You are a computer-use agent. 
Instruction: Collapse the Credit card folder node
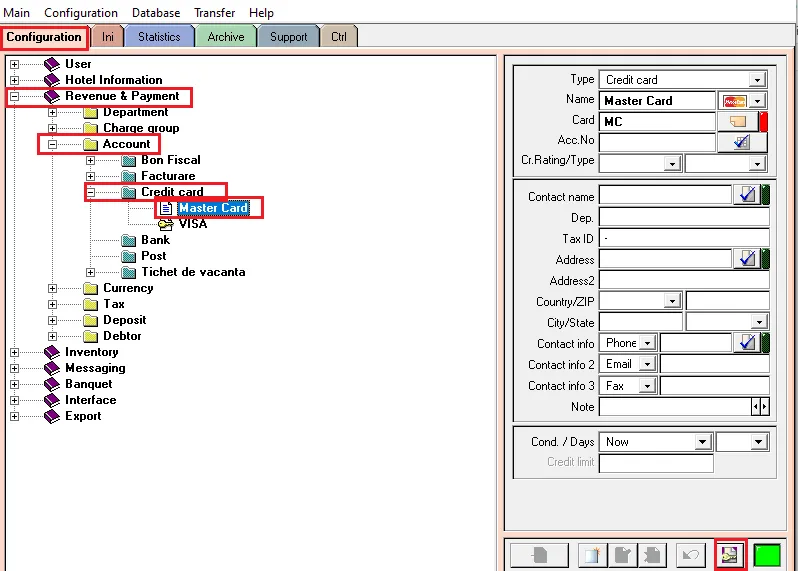point(91,192)
